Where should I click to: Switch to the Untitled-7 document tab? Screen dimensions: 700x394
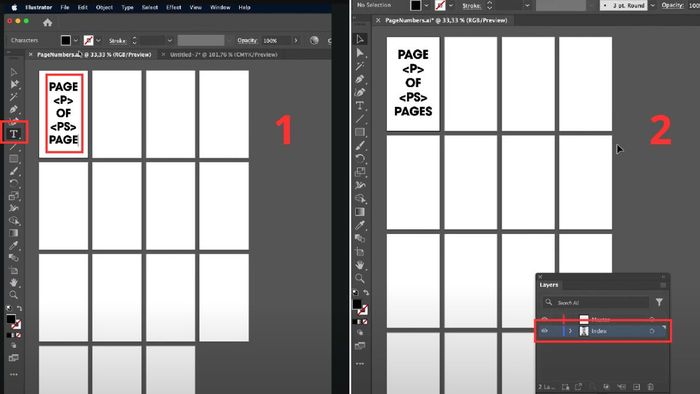(x=224, y=54)
